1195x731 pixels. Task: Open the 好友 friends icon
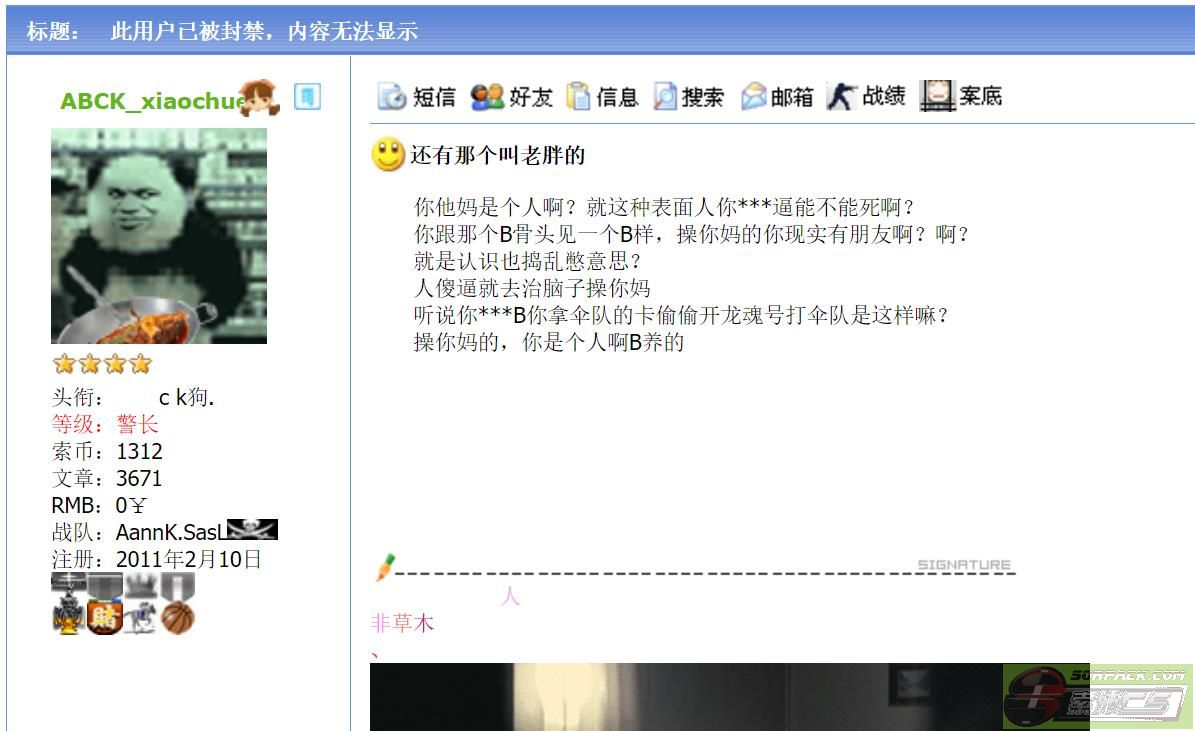click(x=487, y=97)
